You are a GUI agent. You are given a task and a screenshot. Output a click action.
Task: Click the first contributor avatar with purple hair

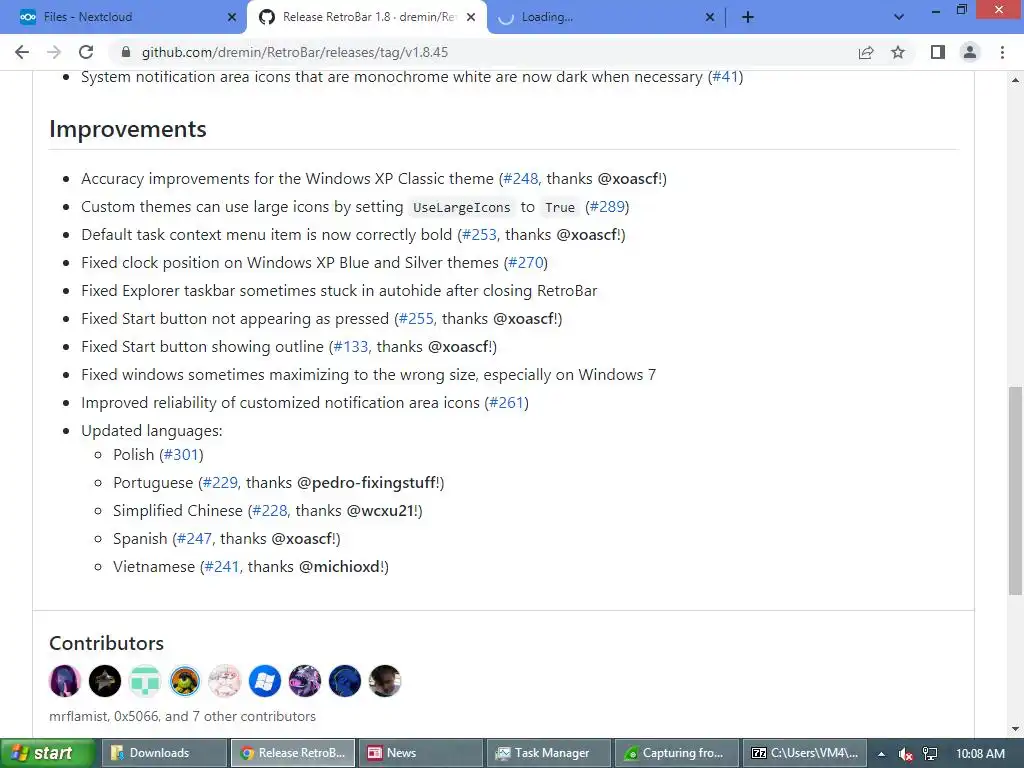tap(65, 681)
